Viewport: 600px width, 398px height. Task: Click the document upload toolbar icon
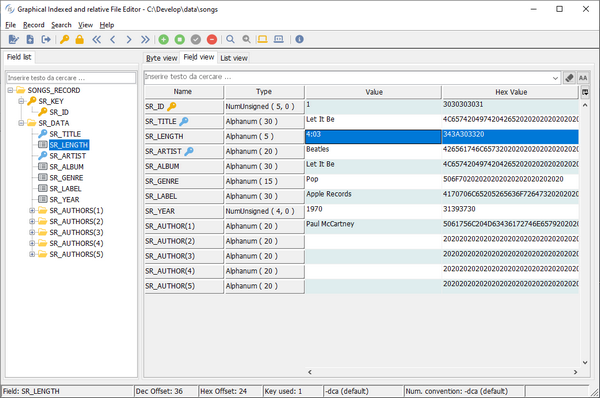(30, 39)
